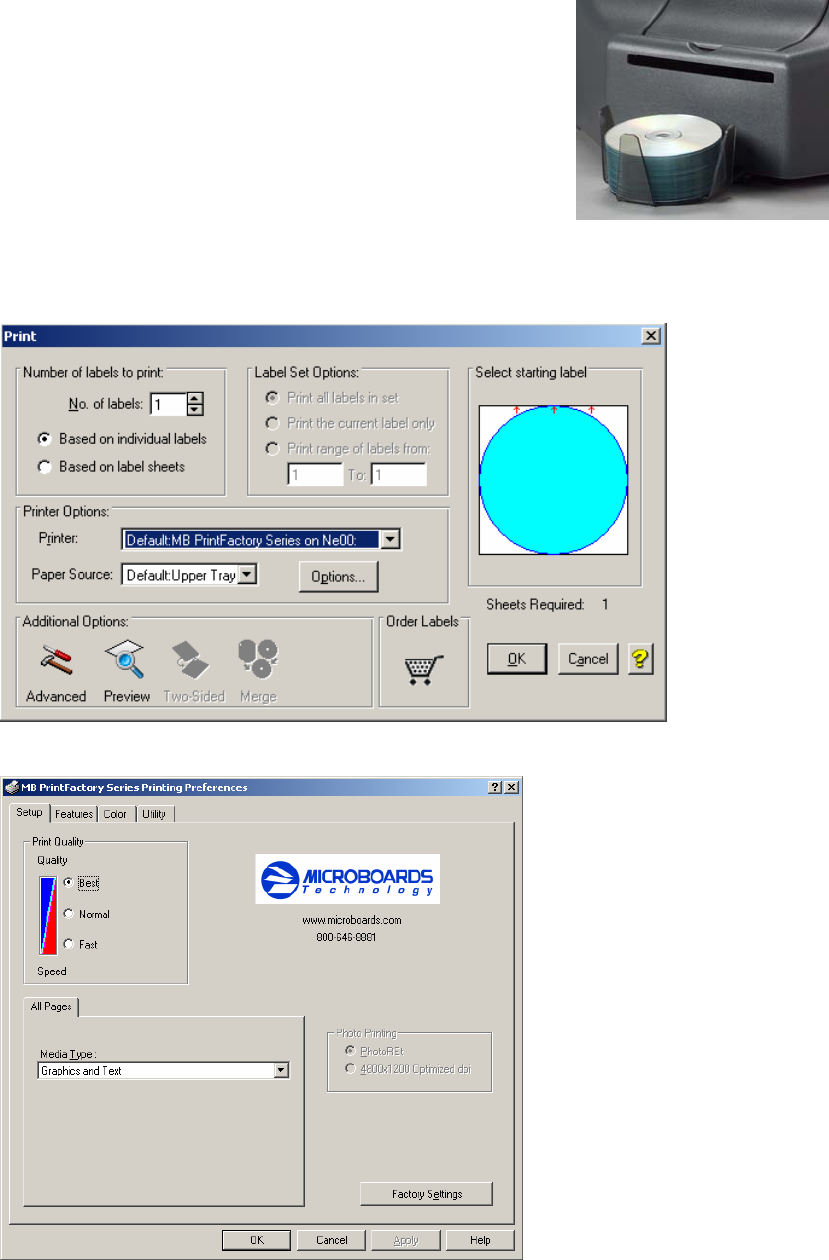Screen dimensions: 829x1260
Task: Select 4800x1200 Optimized dpi option
Action: click(x=349, y=1069)
